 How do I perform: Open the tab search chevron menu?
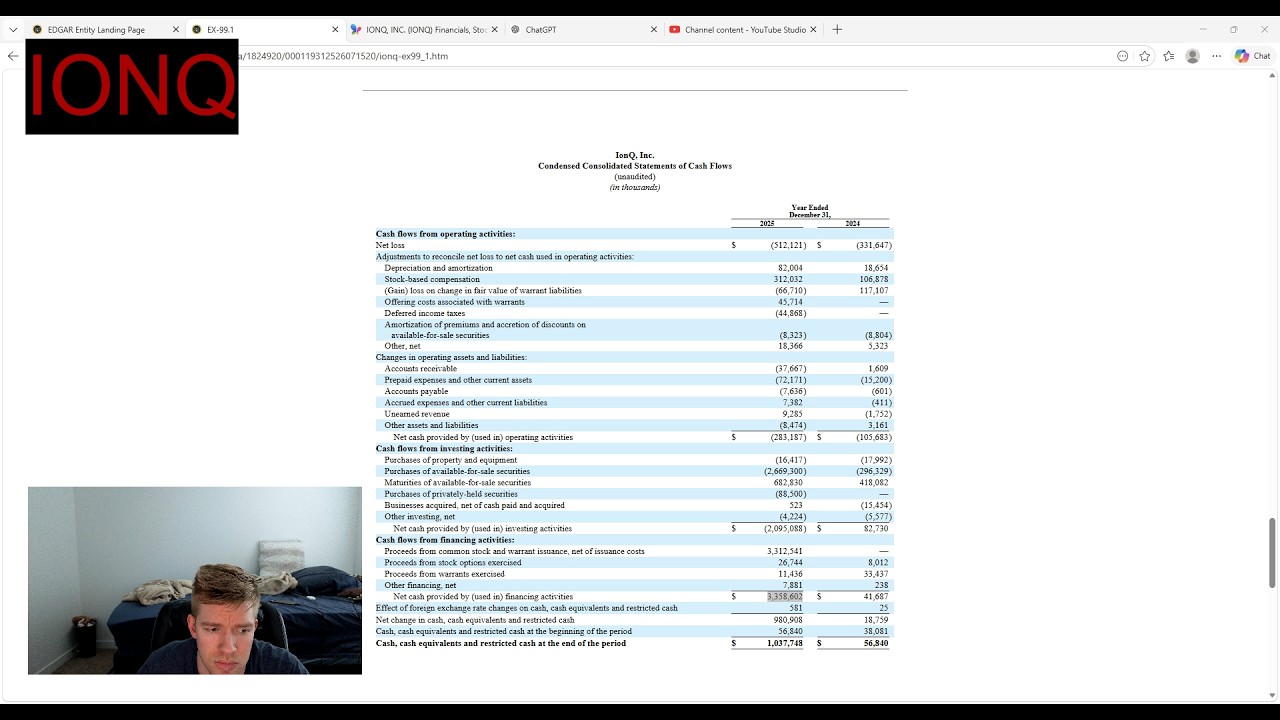click(13, 30)
